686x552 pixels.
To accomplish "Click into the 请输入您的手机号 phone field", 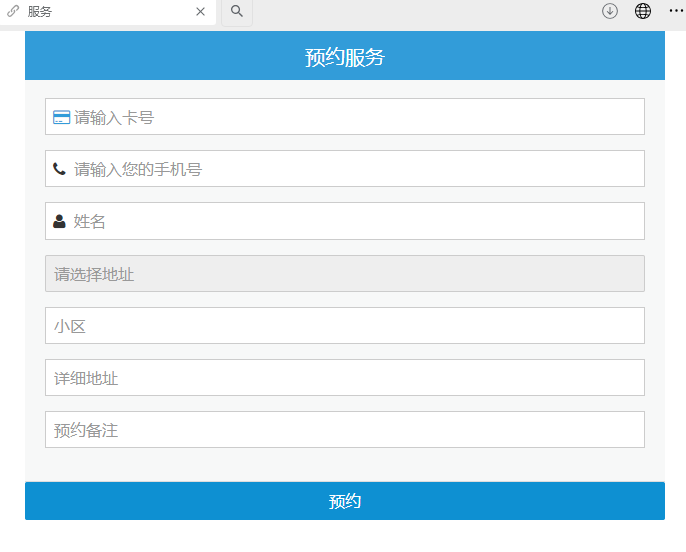I will click(355, 169).
